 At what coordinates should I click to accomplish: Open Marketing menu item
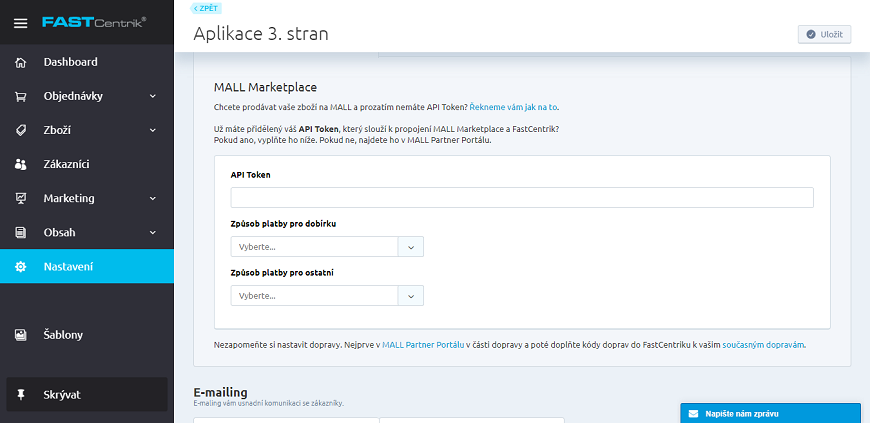click(87, 199)
